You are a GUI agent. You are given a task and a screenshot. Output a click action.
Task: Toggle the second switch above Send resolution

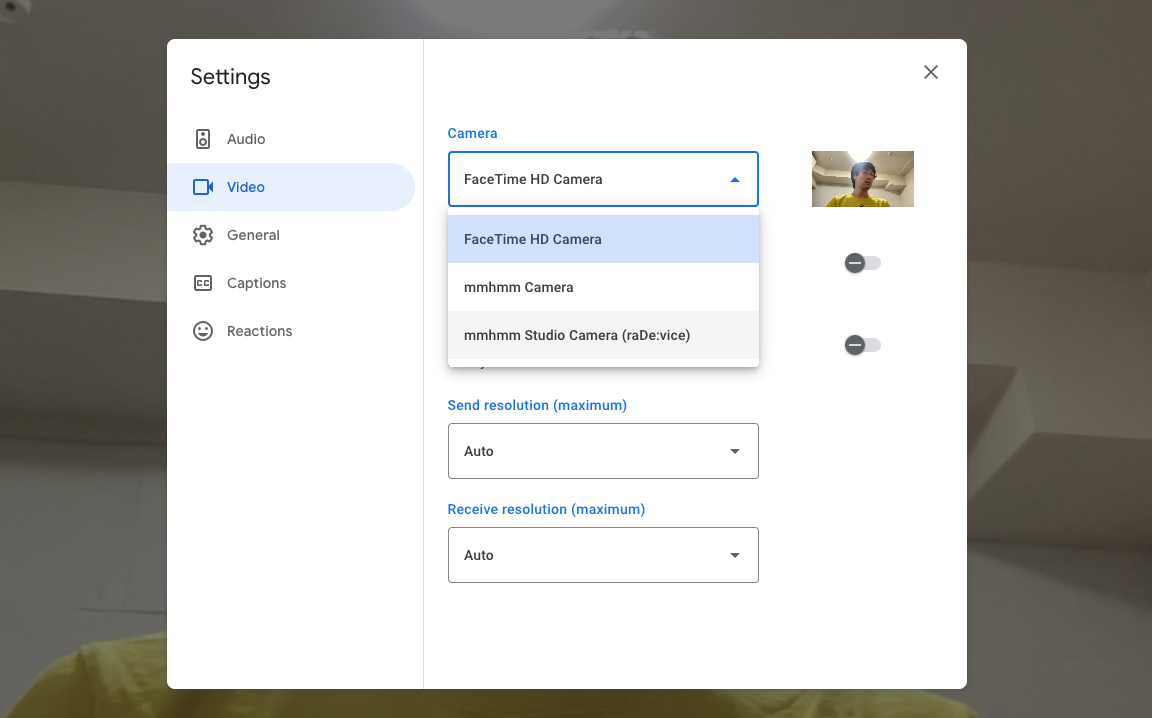(862, 345)
